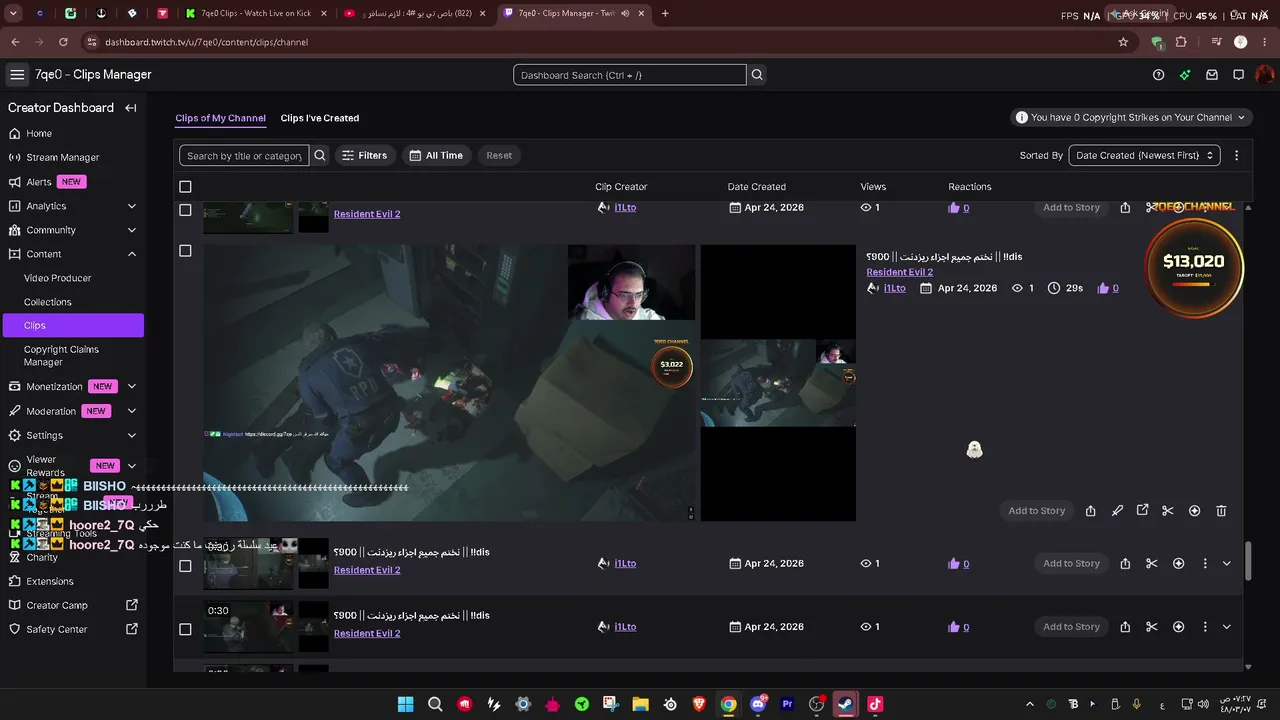1280x720 pixels.
Task: Click the sparkle circle icon on expanded clip
Action: click(x=1194, y=511)
